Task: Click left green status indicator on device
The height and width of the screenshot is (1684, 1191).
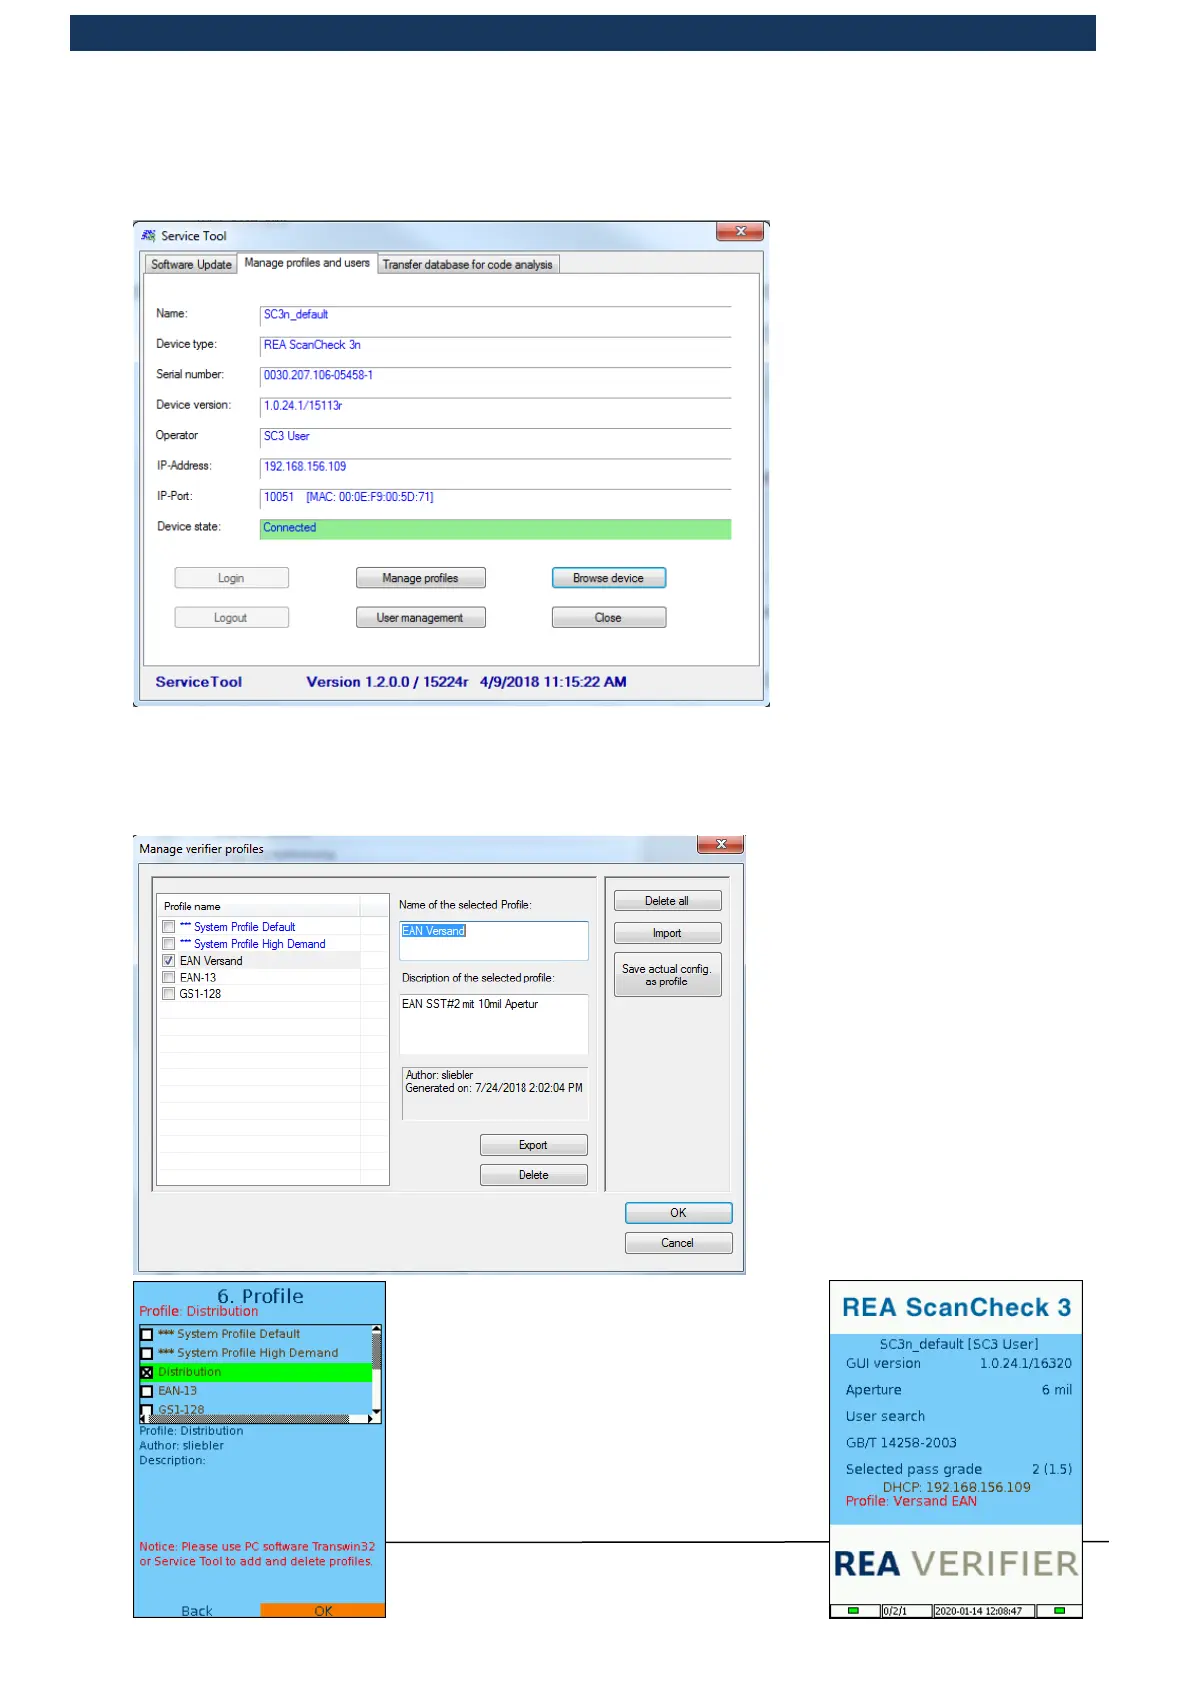Action: pyautogui.click(x=853, y=1611)
